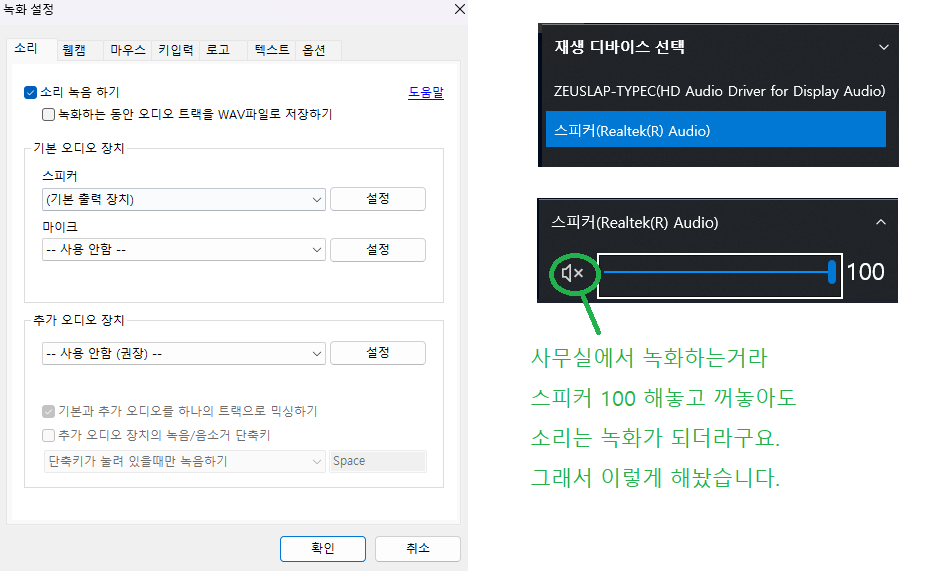Click the 설정 button next to 스피커 dropdown
Viewport: 940px width, 571px height.
coord(378,199)
